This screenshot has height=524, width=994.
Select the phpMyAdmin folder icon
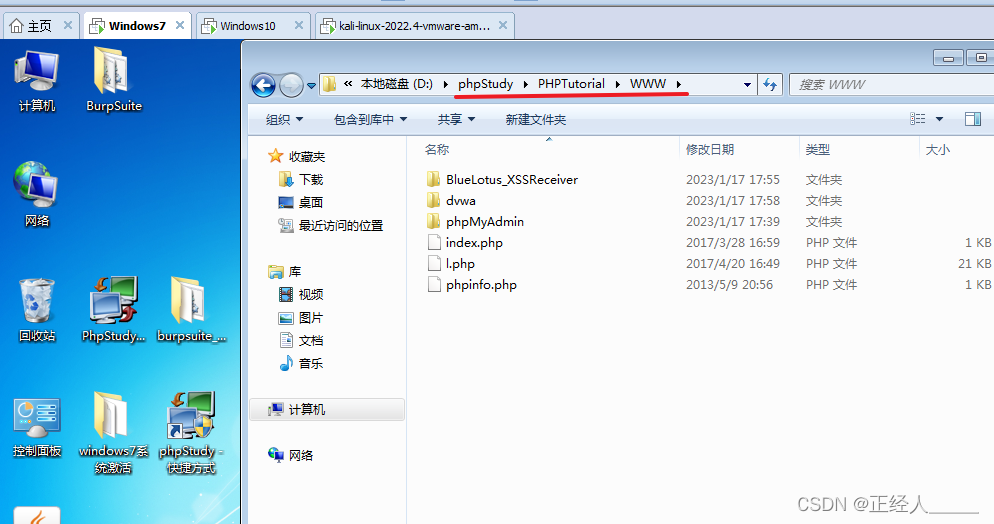click(x=434, y=221)
